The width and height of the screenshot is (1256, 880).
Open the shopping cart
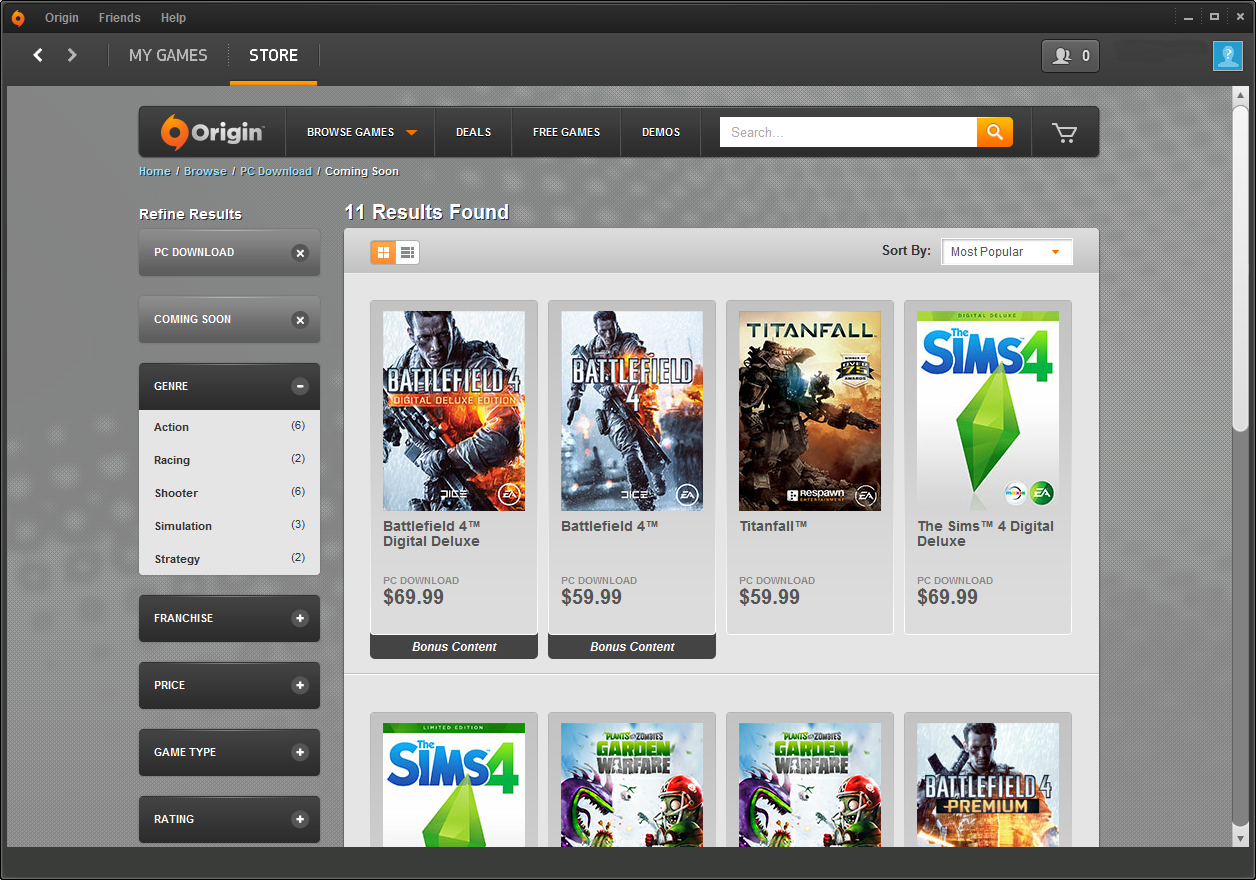point(1064,131)
